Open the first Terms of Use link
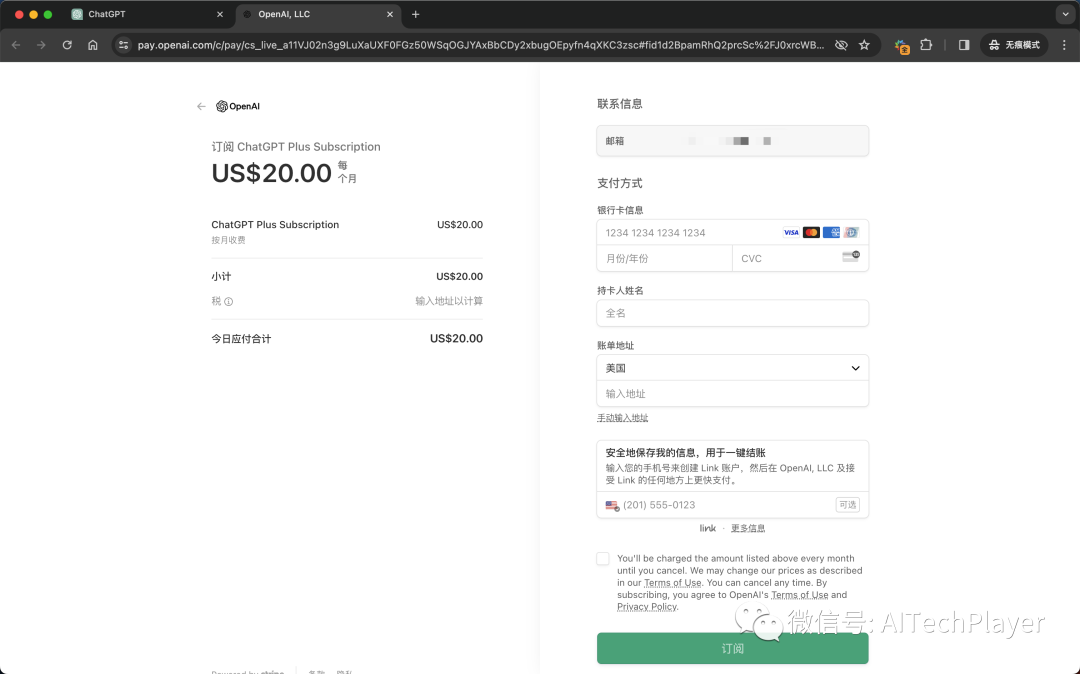The width and height of the screenshot is (1080, 674). pos(672,583)
